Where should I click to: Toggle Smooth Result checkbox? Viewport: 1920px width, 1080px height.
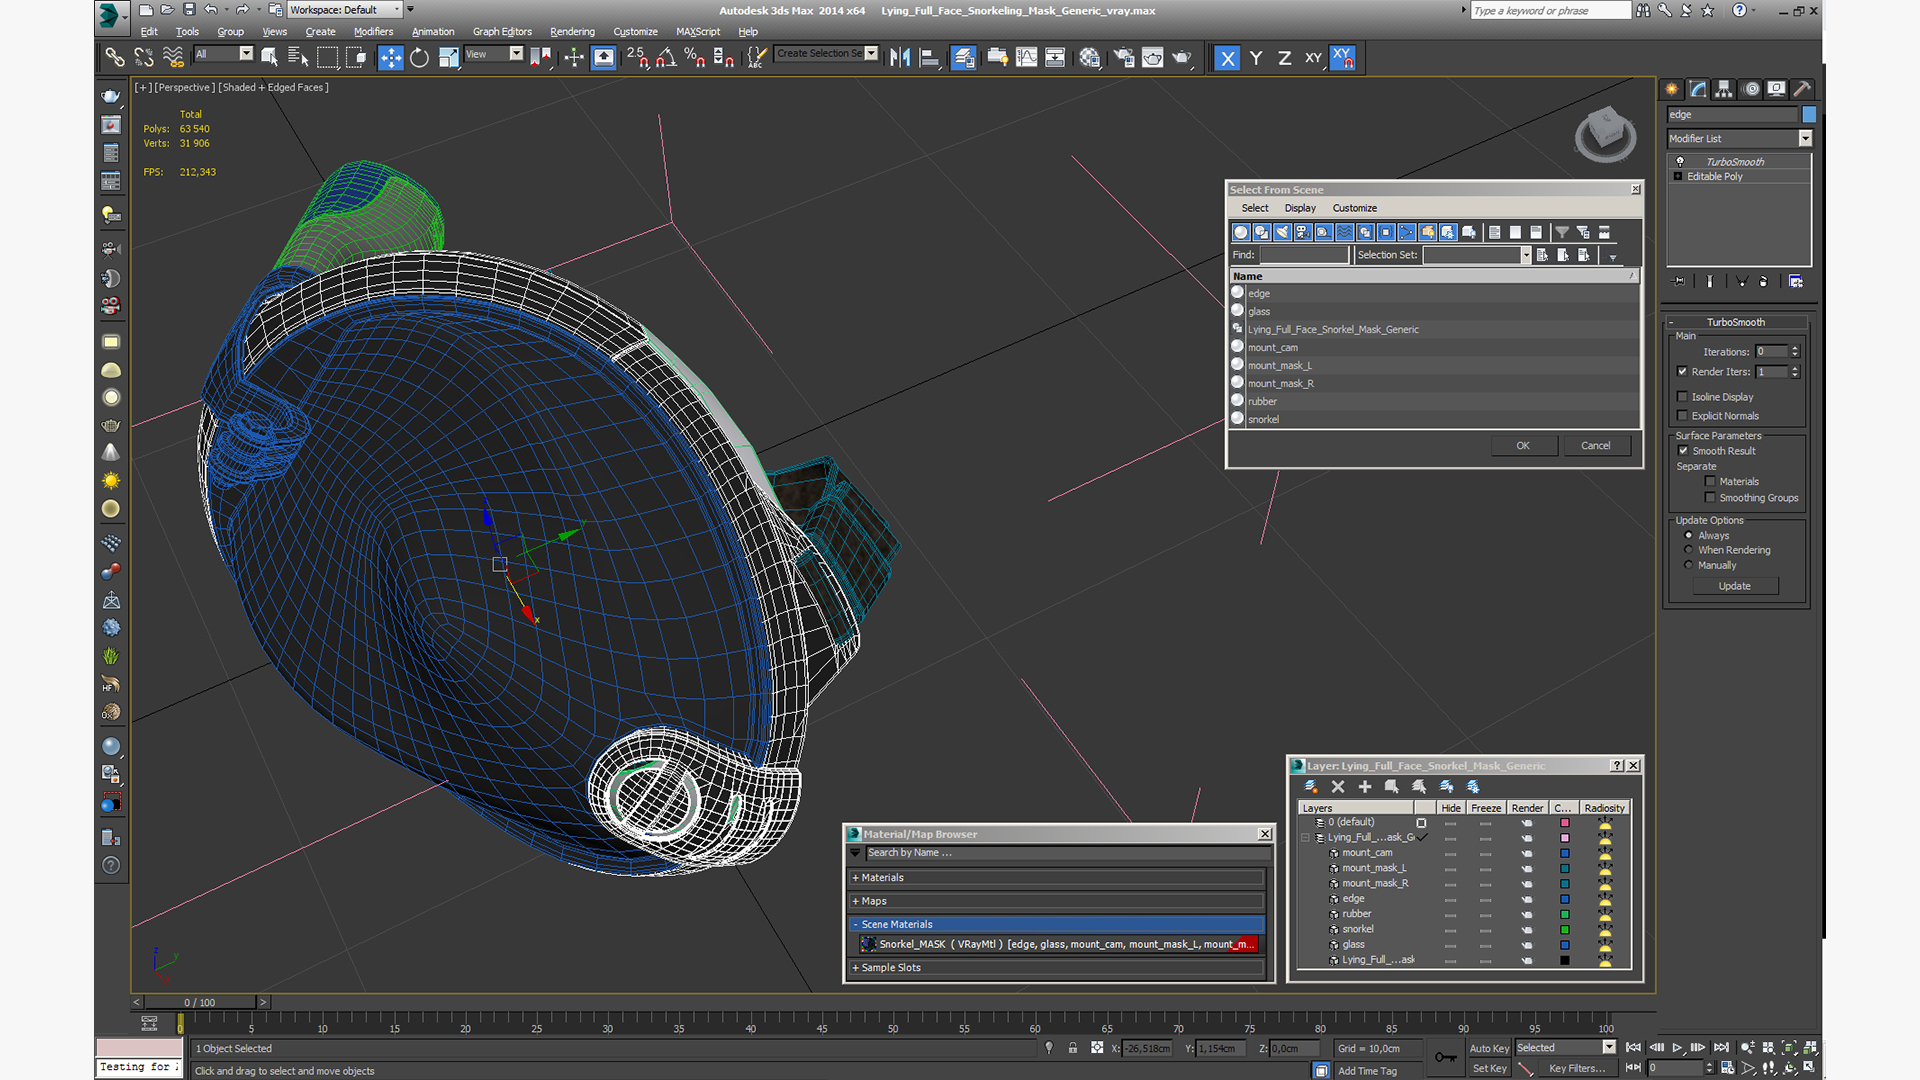1683,451
